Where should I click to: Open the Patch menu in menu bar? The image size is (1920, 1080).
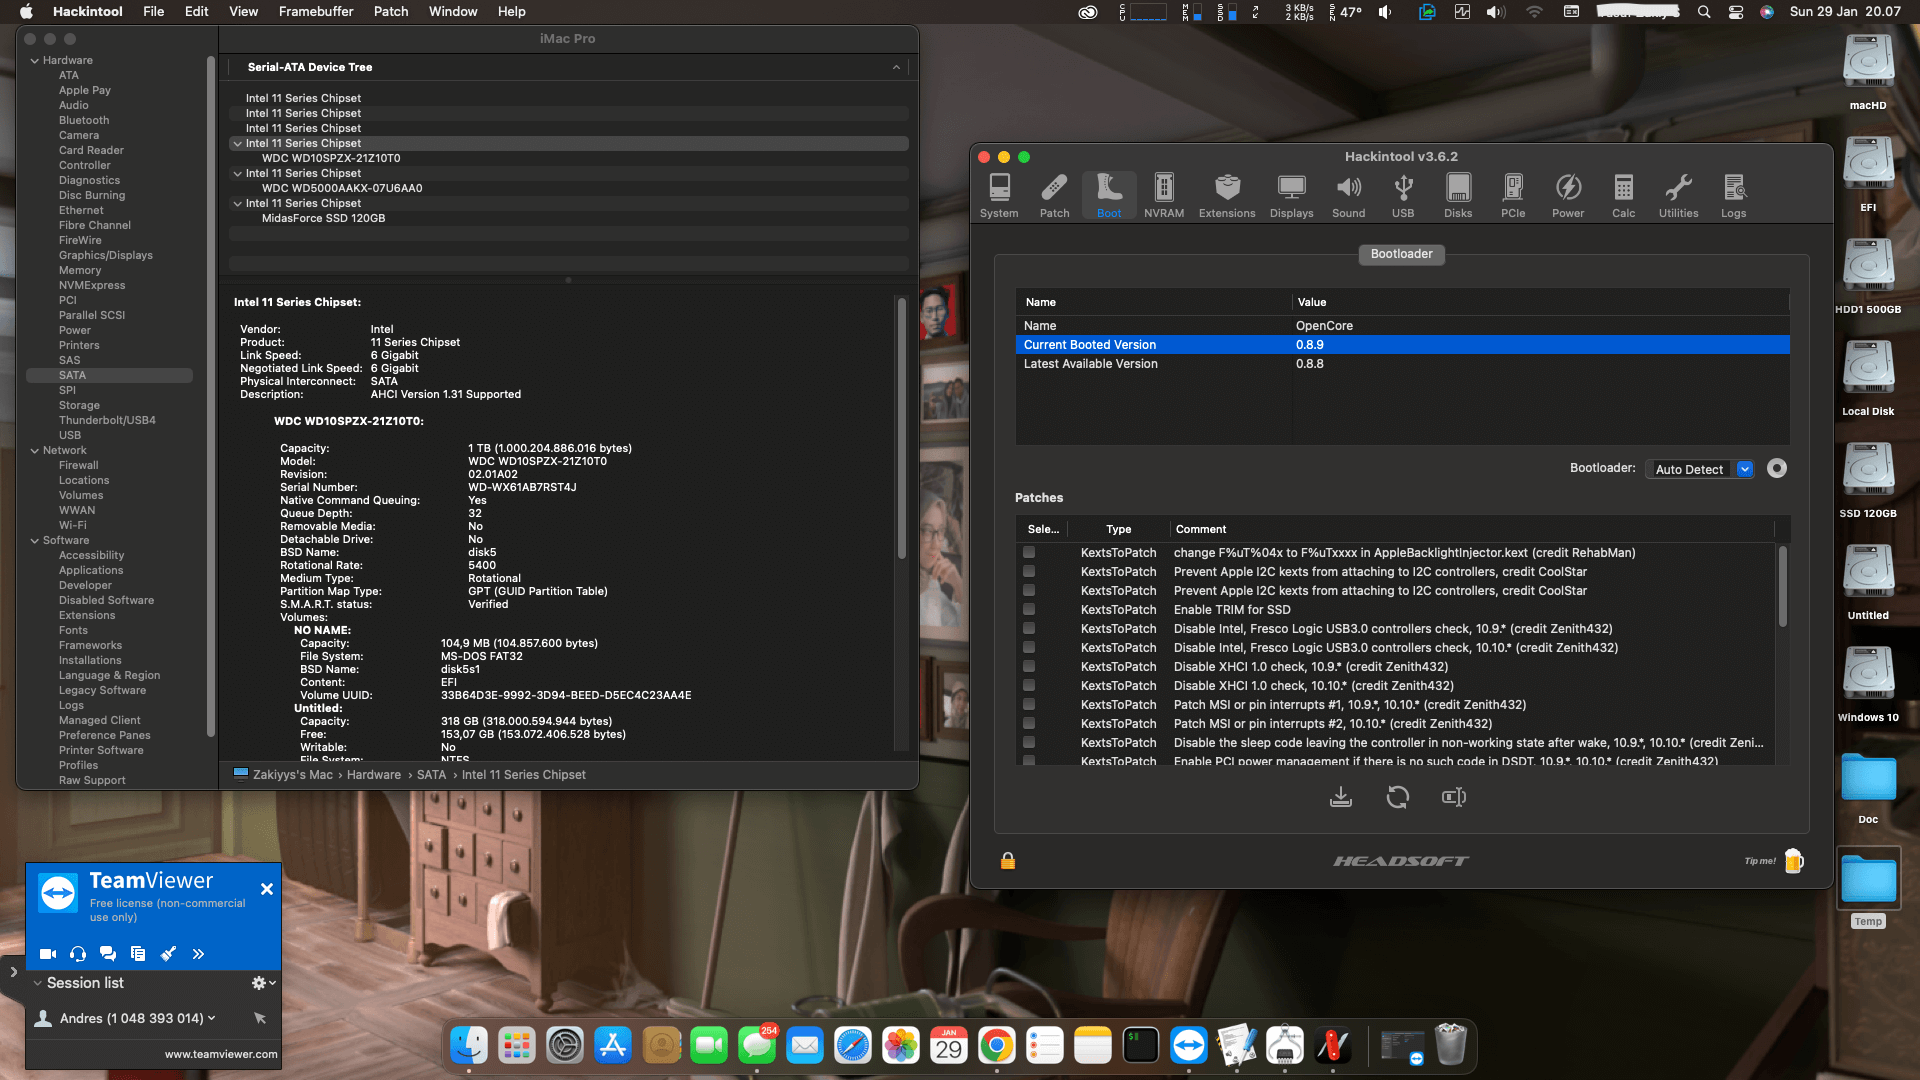point(391,11)
